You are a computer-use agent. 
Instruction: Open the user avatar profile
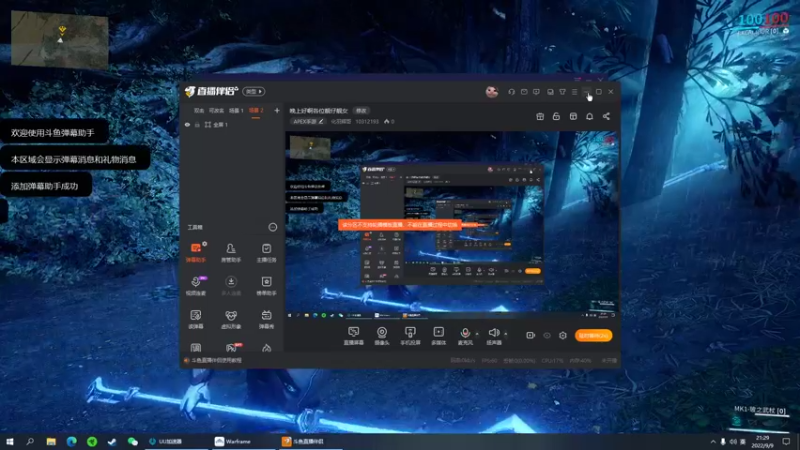tap(491, 92)
